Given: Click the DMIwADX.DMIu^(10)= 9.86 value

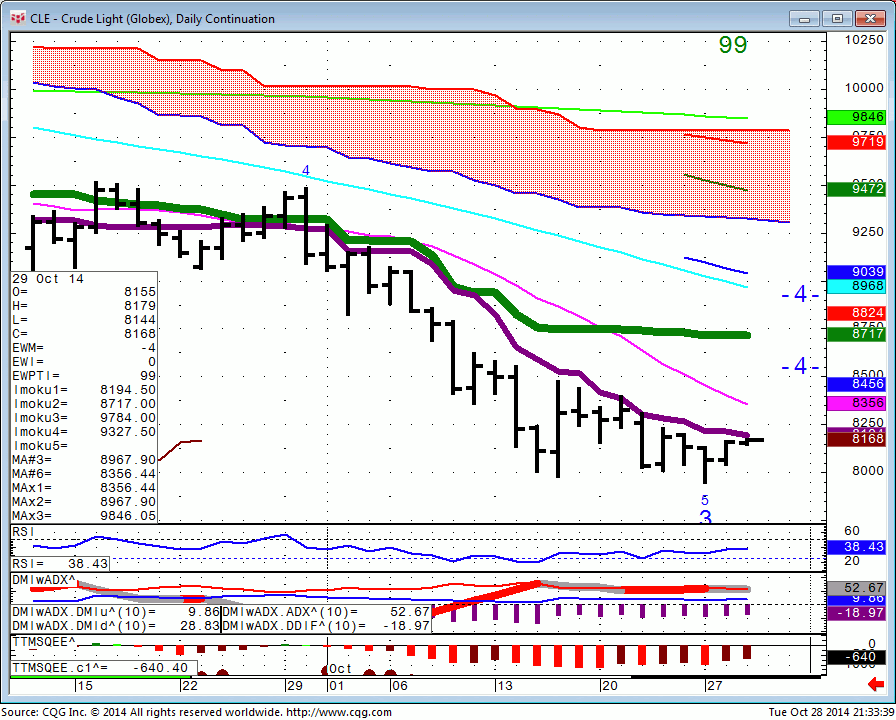Looking at the screenshot, I should [x=116, y=612].
